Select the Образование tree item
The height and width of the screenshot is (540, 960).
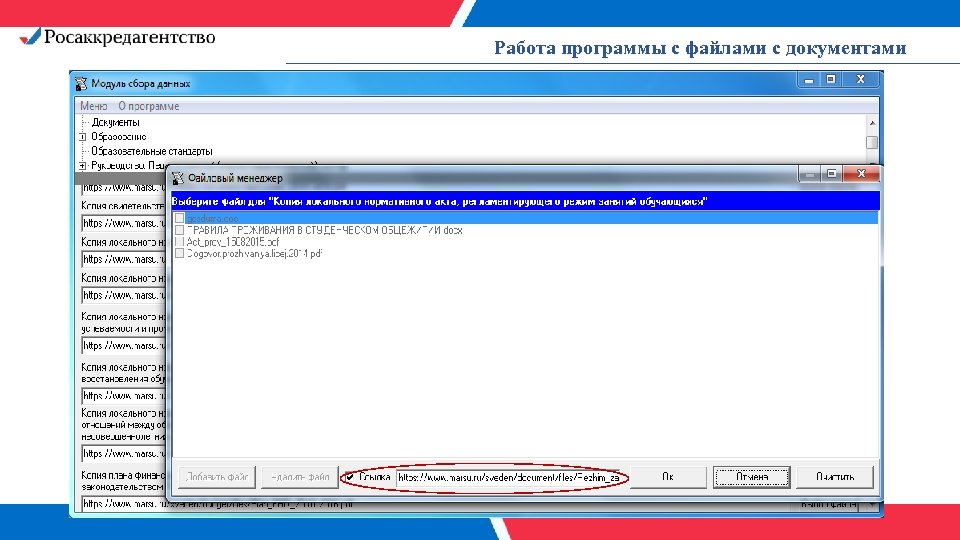119,137
